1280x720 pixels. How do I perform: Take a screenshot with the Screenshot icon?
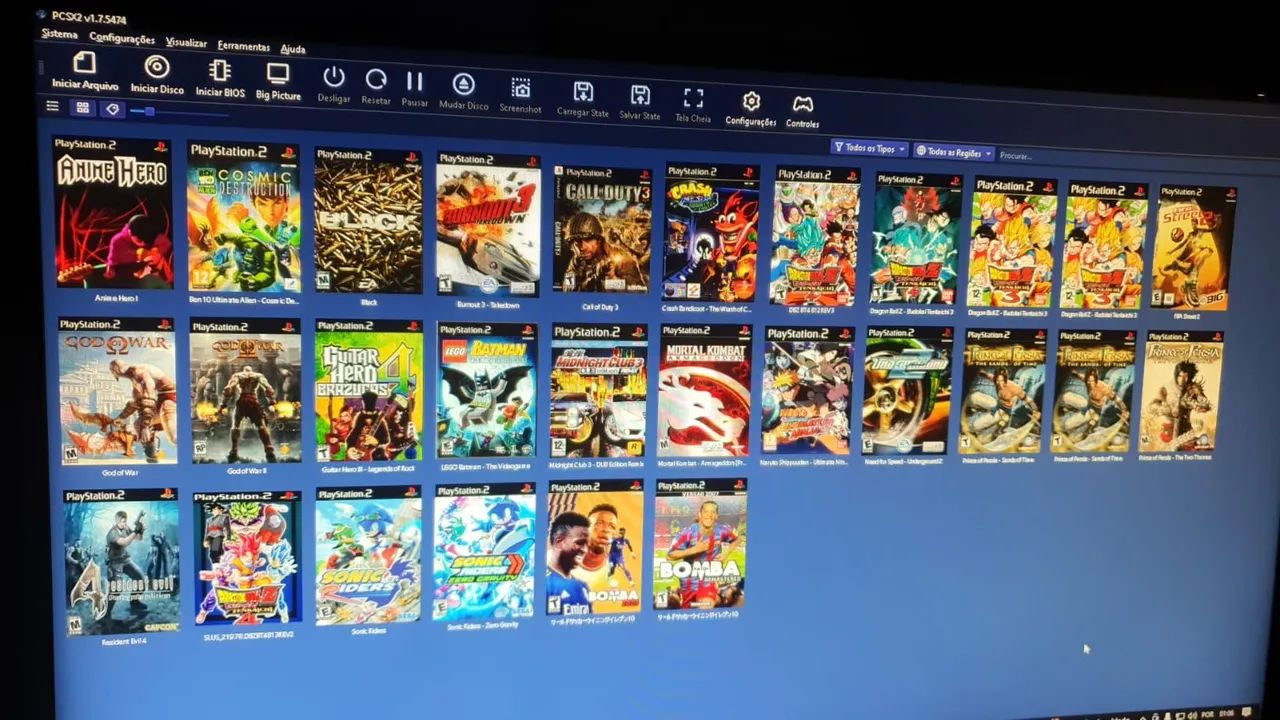pos(521,87)
